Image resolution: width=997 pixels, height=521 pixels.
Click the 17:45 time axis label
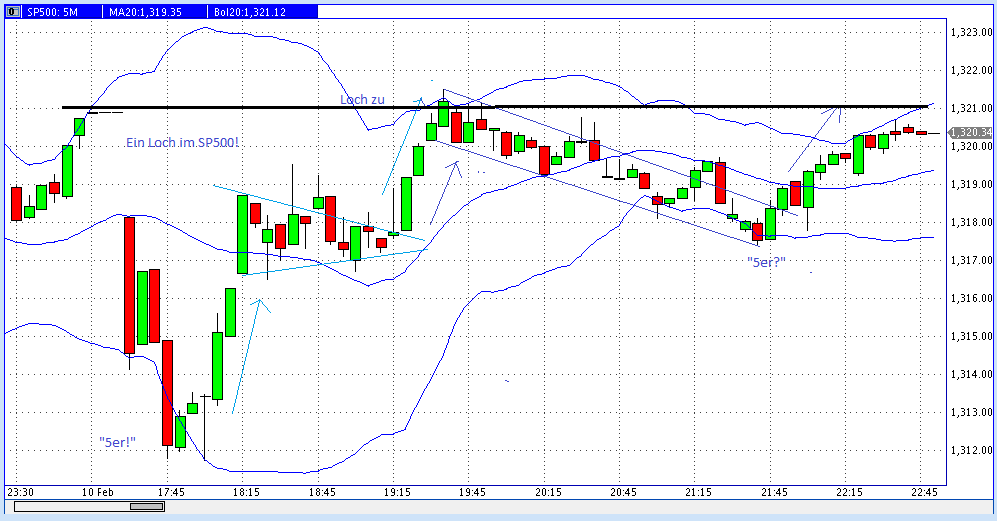pyautogui.click(x=171, y=492)
